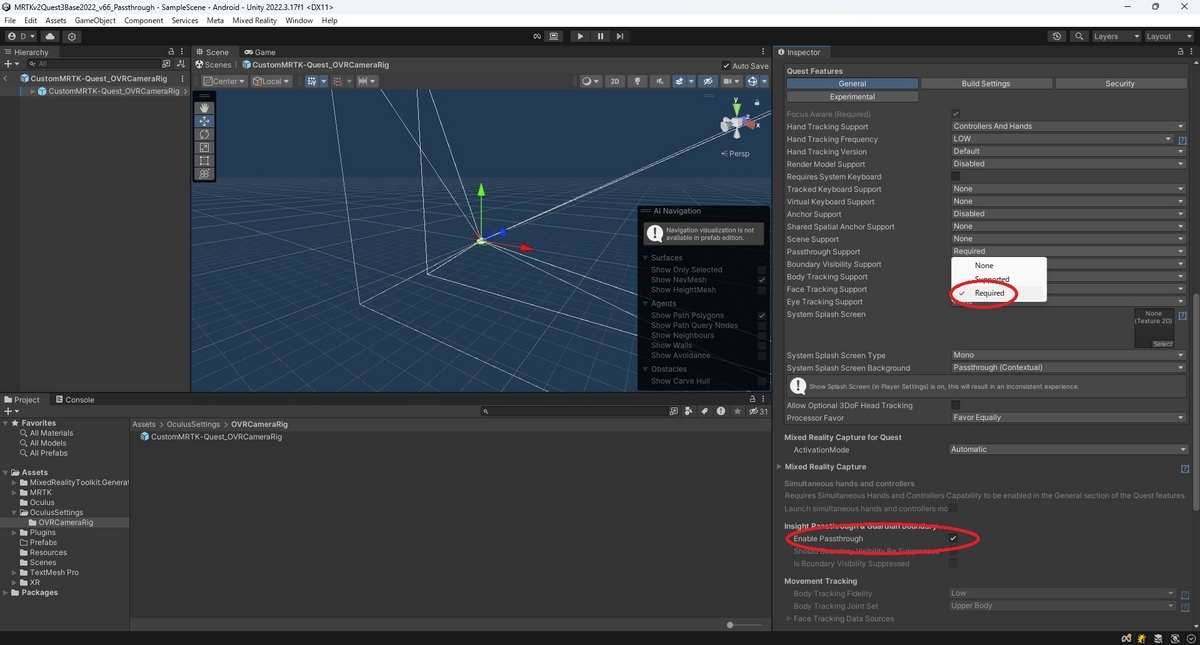The height and width of the screenshot is (645, 1200).
Task: Toggle scene visibility hidden-objects icon
Action: click(708, 81)
